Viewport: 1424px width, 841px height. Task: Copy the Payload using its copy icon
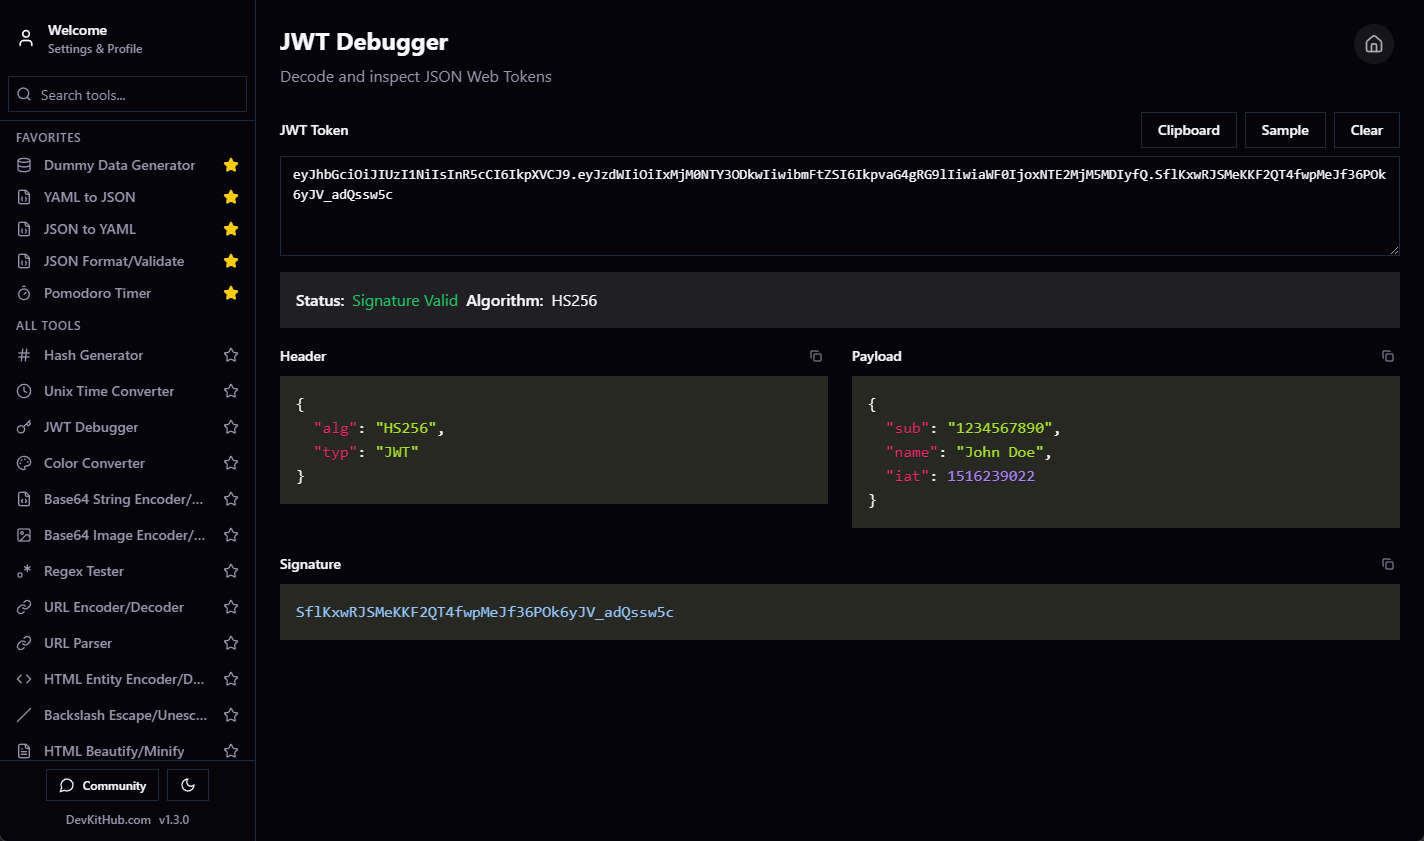click(x=1387, y=356)
